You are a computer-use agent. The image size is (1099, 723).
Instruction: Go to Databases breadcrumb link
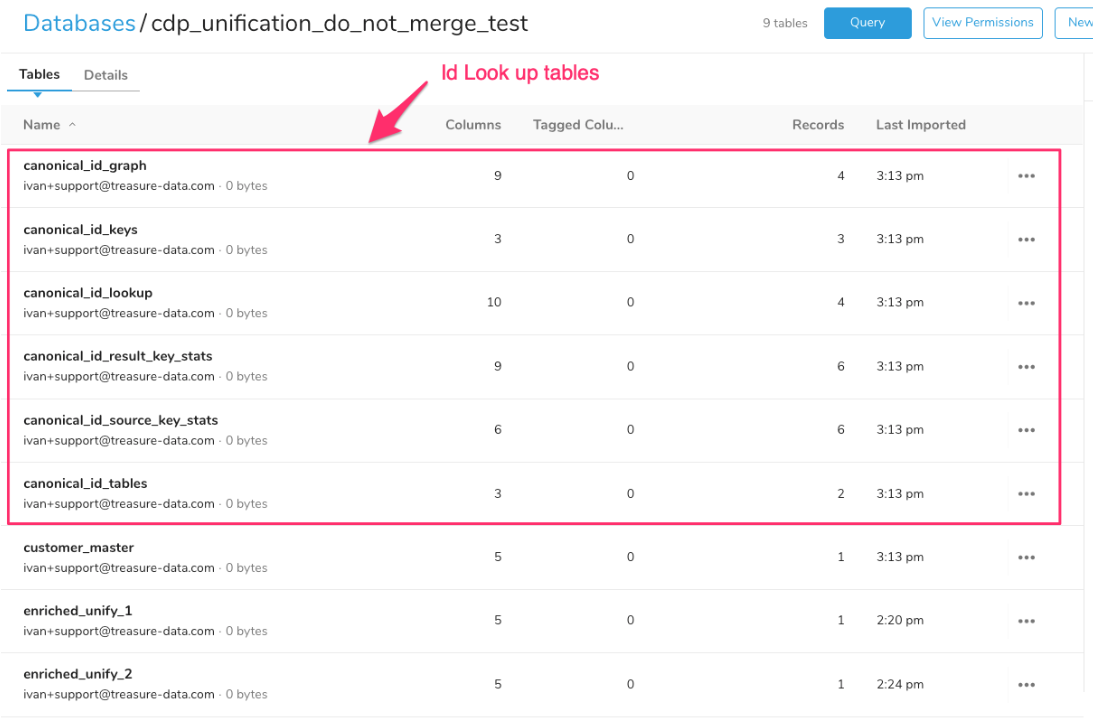pos(79,23)
